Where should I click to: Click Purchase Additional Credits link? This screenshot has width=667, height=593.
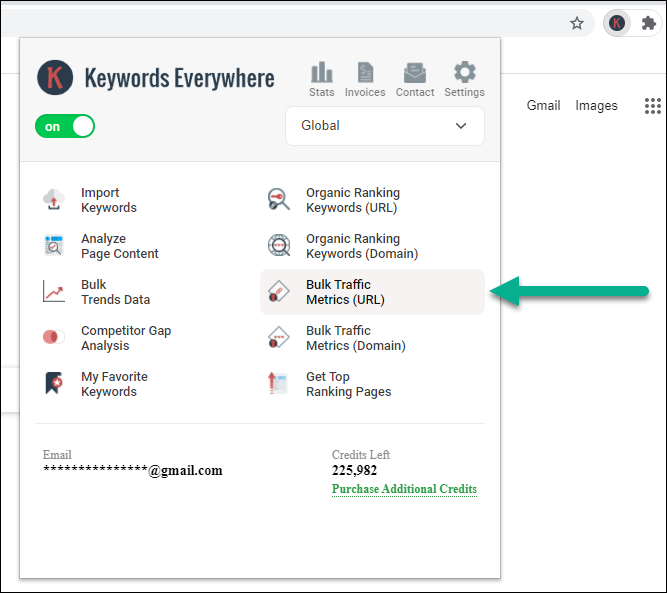point(404,489)
